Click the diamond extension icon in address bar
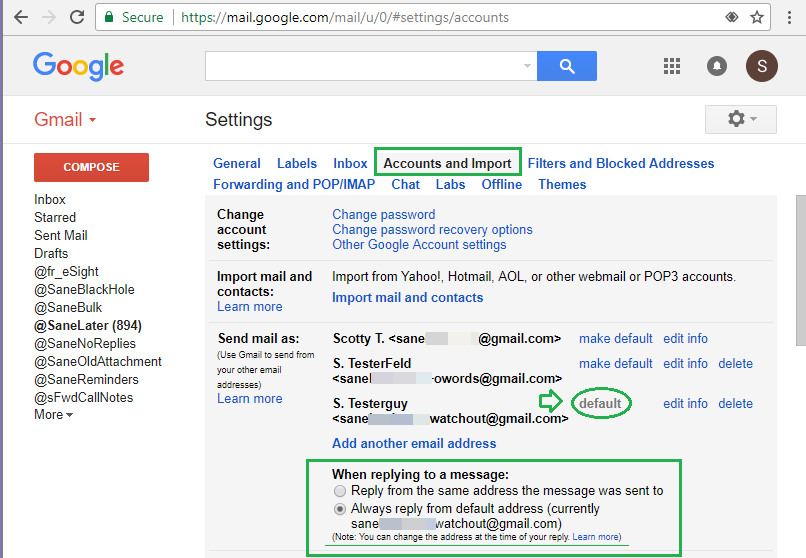806x558 pixels. (x=731, y=17)
